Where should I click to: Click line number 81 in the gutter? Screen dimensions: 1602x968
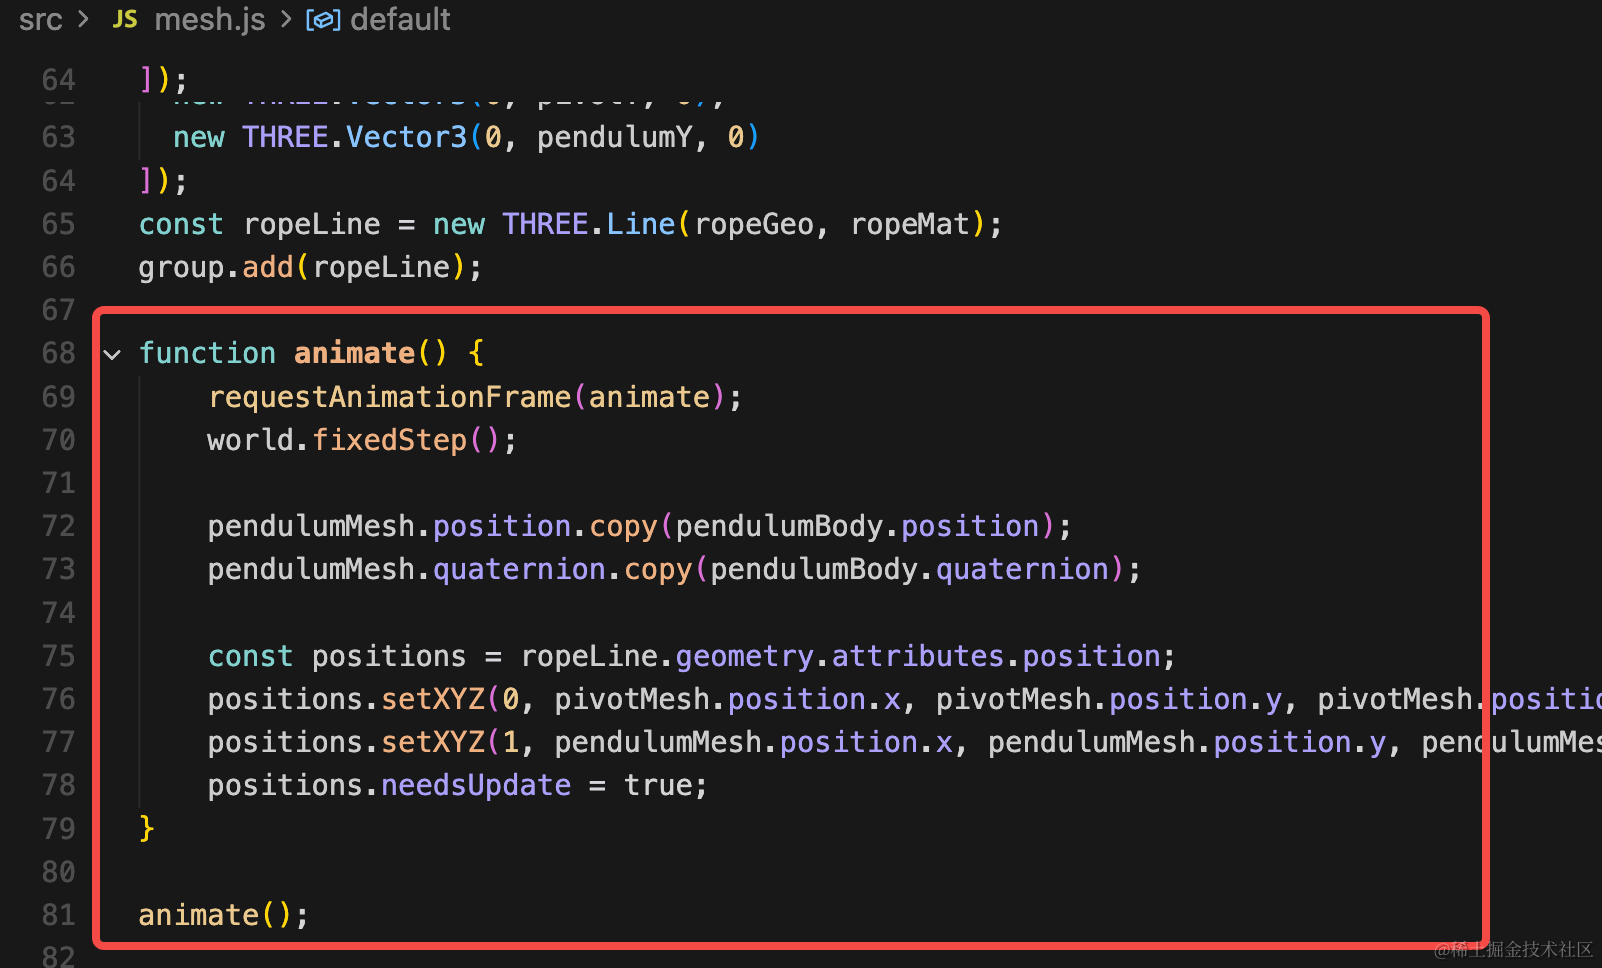tap(59, 915)
